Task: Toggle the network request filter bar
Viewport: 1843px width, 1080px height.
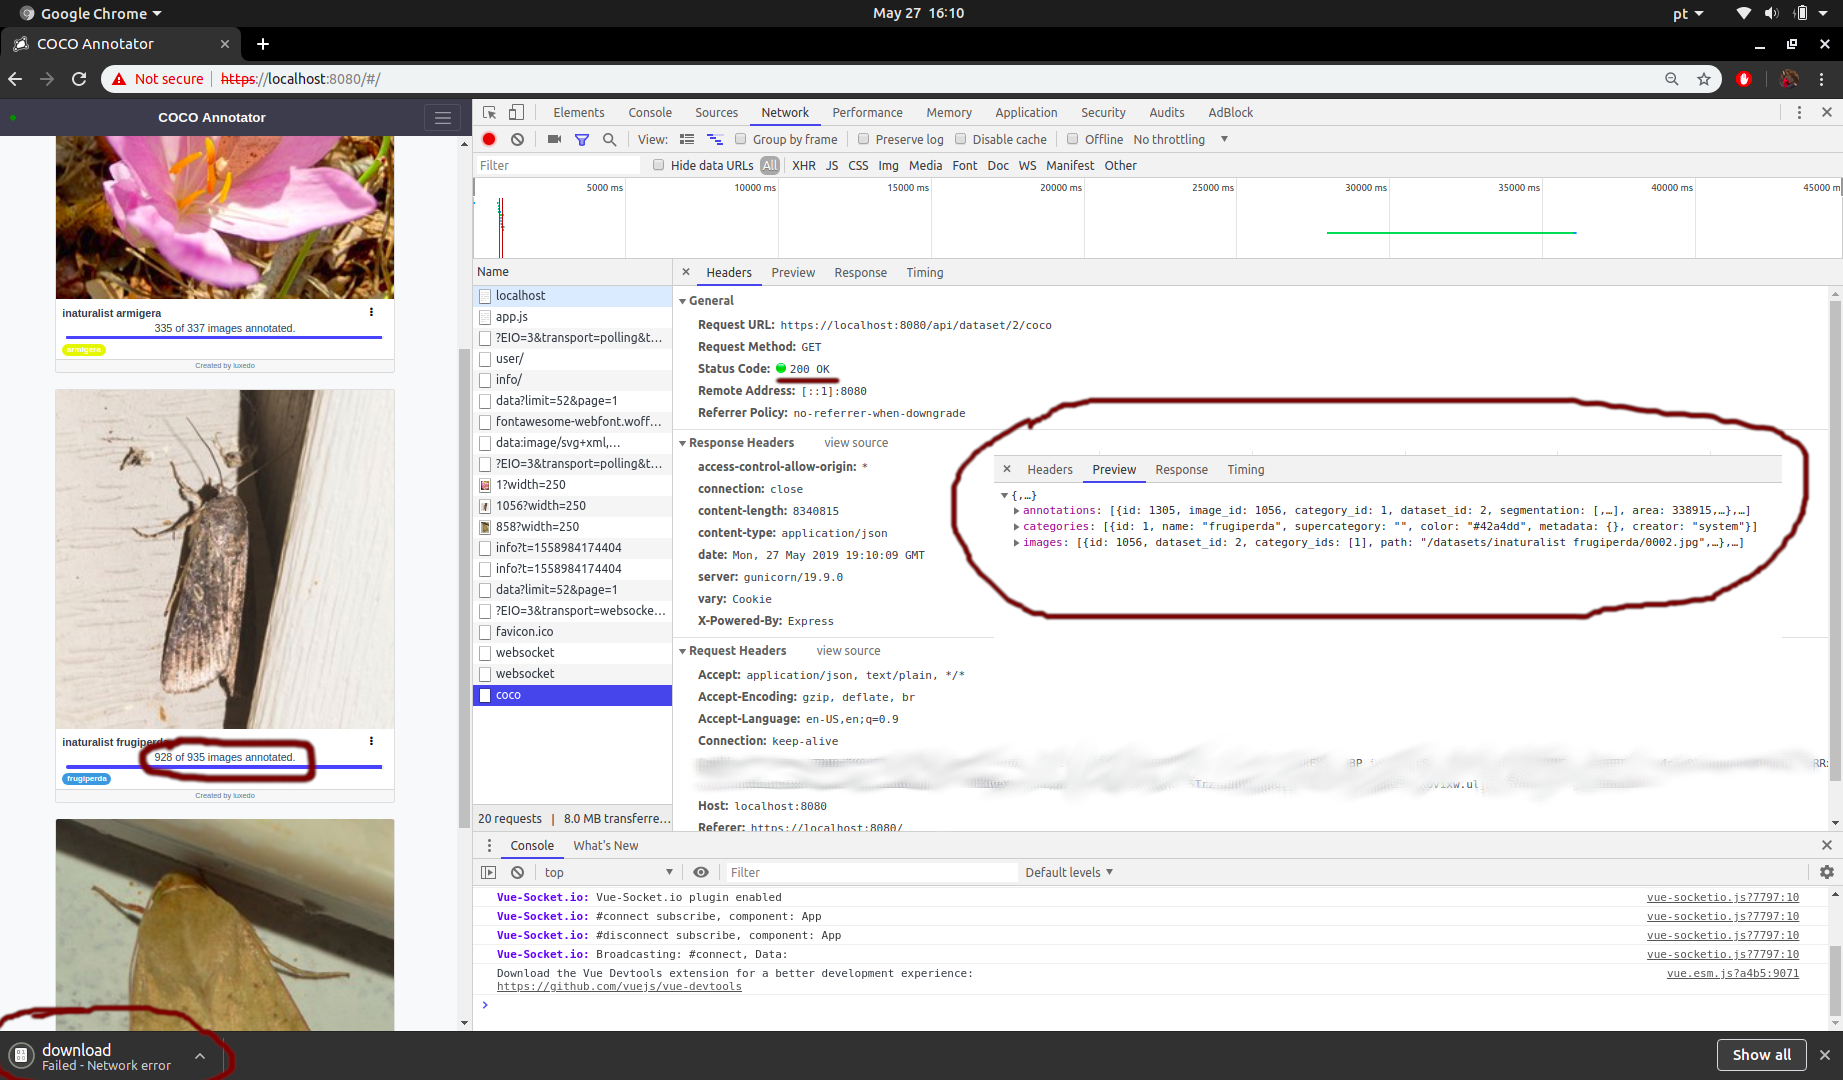Action: click(581, 139)
